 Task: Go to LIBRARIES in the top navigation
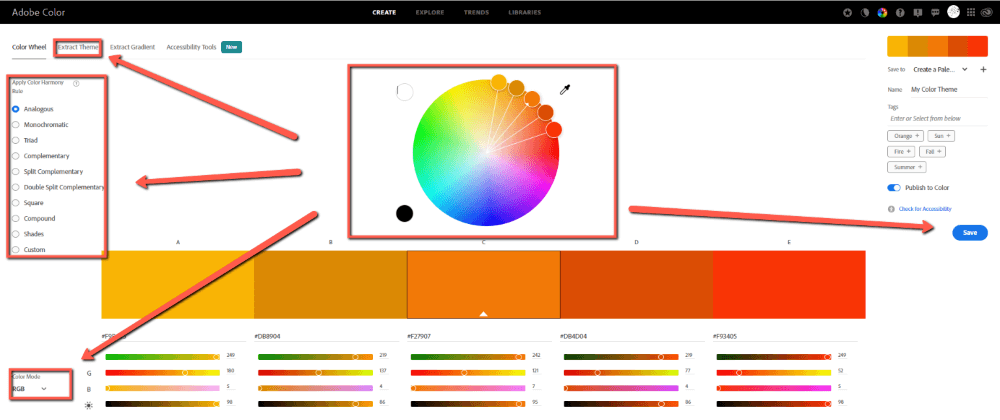coord(525,12)
